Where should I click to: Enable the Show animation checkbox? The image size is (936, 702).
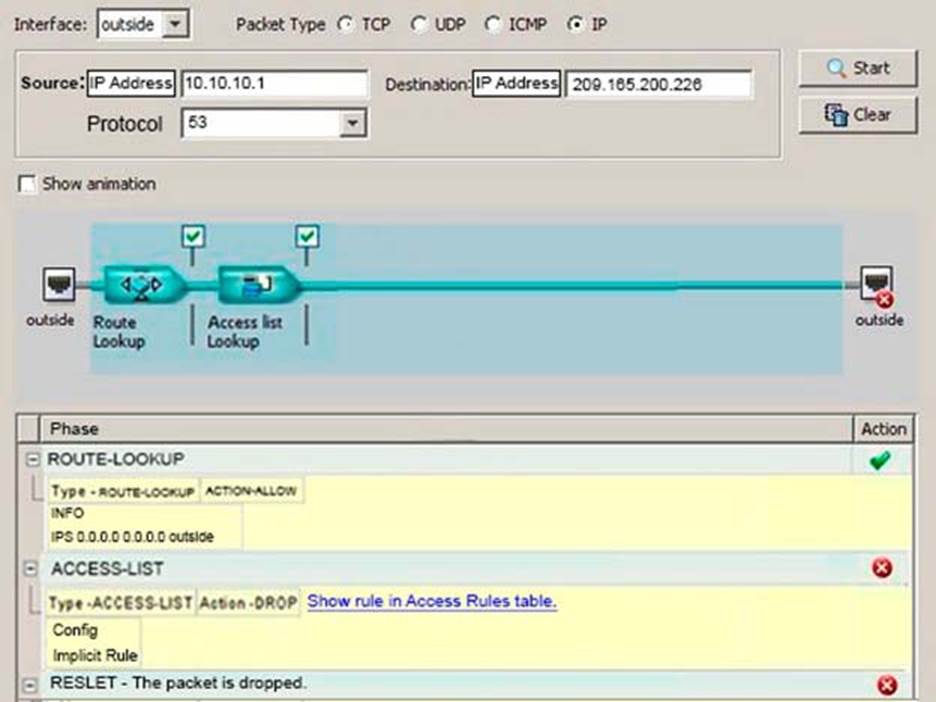click(27, 184)
